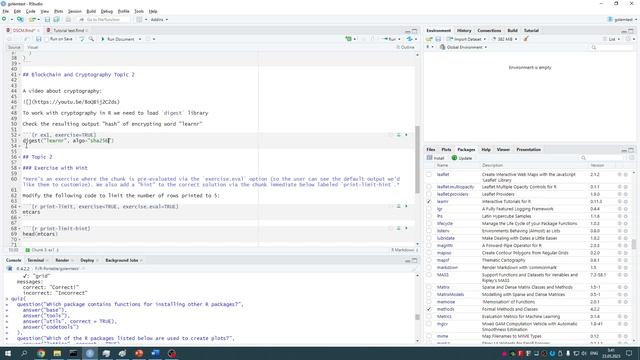The image size is (640, 360).
Task: Remove the learnr package with its X icon
Action: click(x=626, y=202)
